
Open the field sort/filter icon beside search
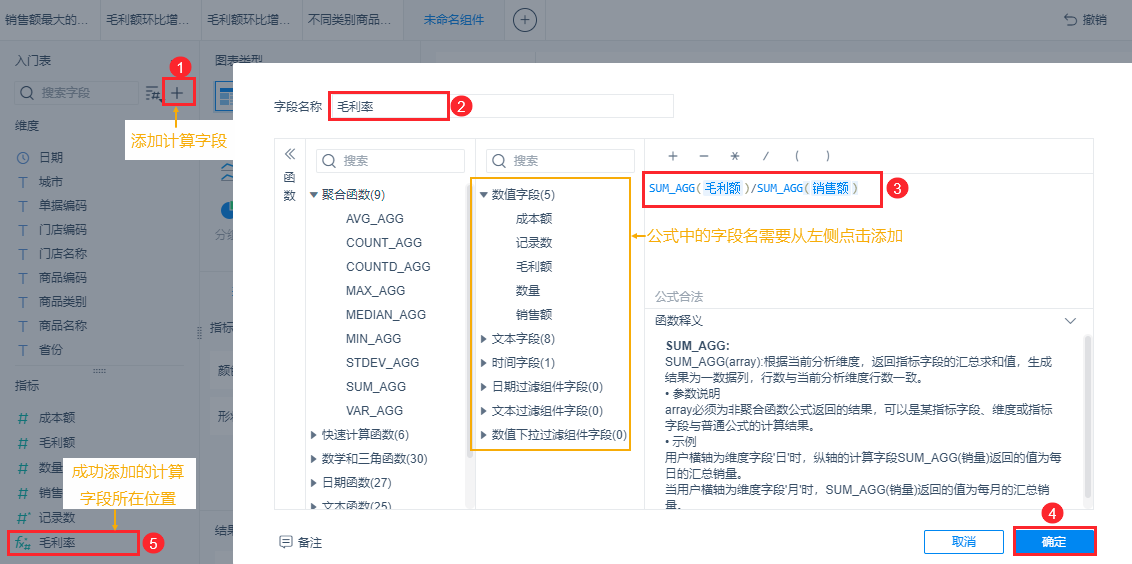(x=153, y=92)
